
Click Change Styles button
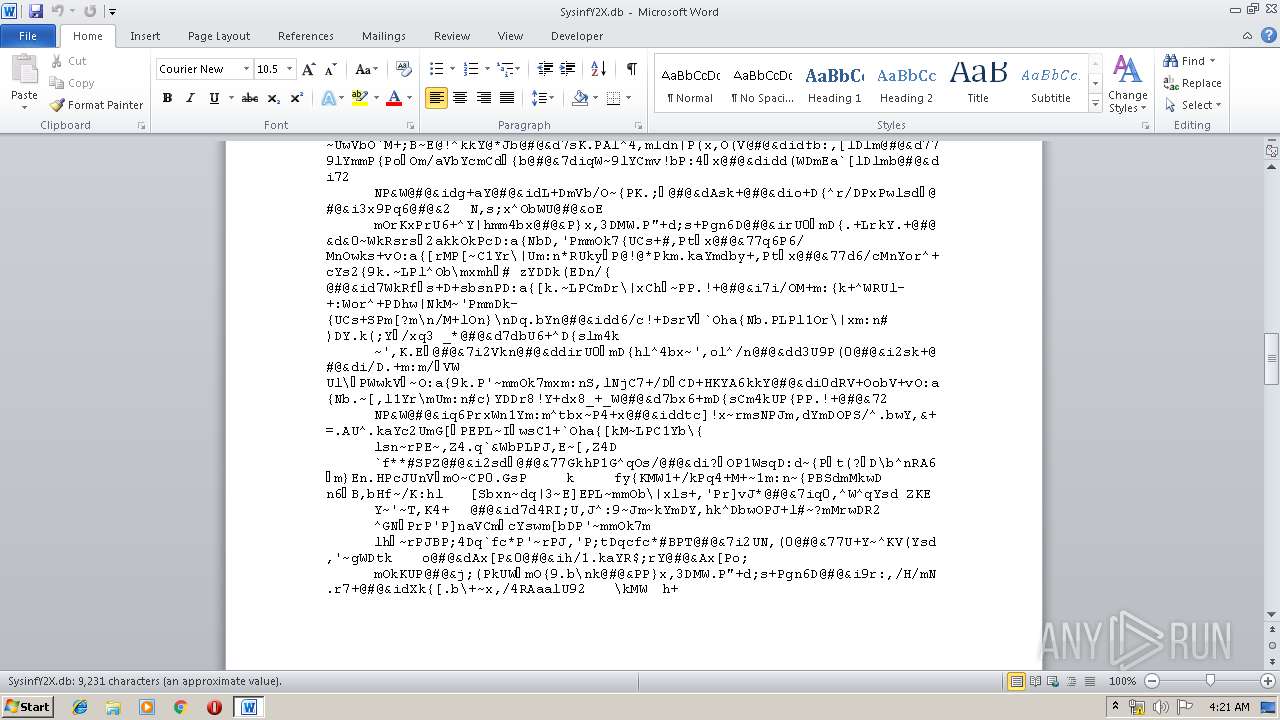click(x=1127, y=84)
